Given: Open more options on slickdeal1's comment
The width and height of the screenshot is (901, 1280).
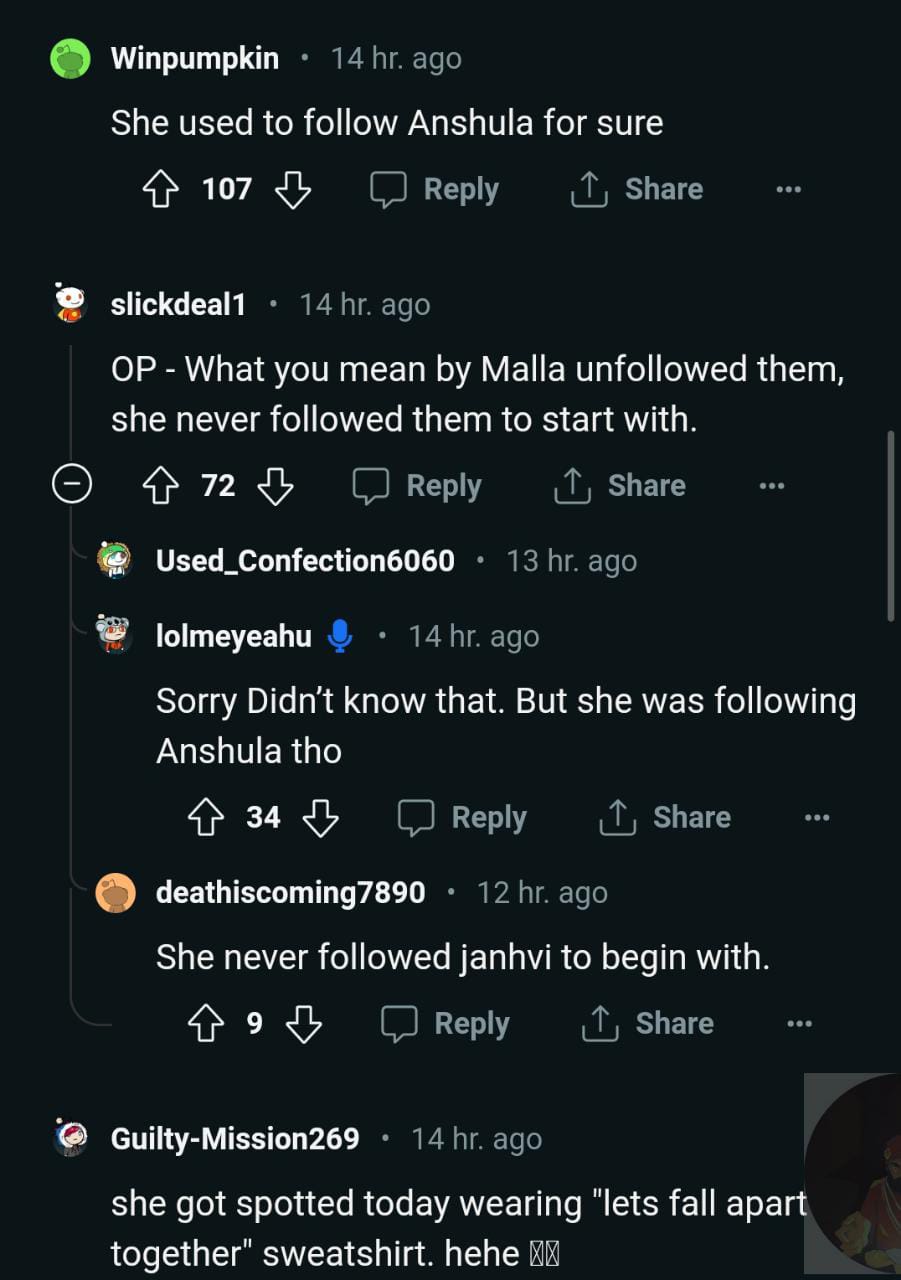Looking at the screenshot, I should click(x=771, y=486).
